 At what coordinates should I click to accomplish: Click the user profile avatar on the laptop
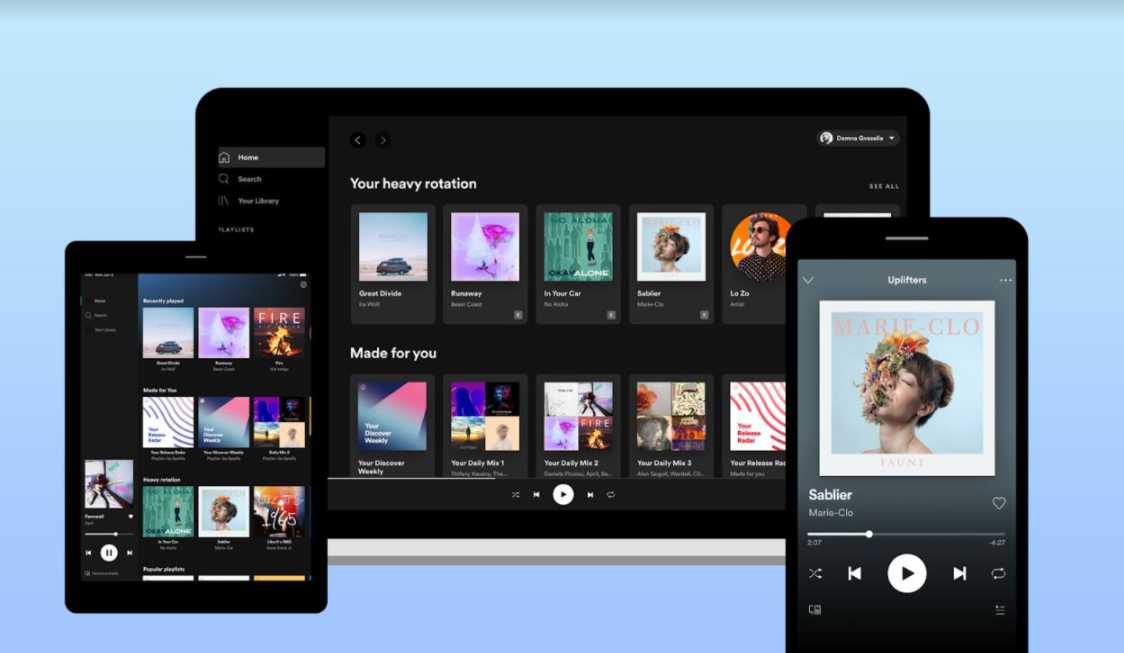[827, 138]
